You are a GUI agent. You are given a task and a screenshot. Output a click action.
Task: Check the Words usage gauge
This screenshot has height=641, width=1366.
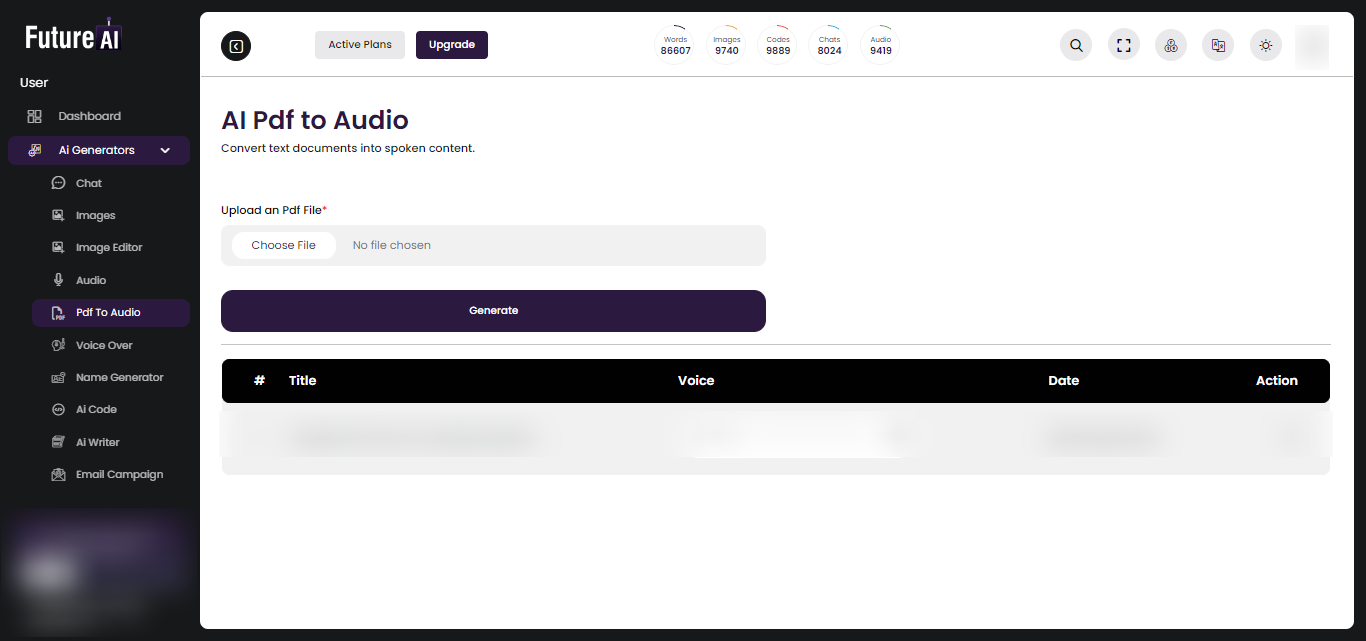pos(675,44)
